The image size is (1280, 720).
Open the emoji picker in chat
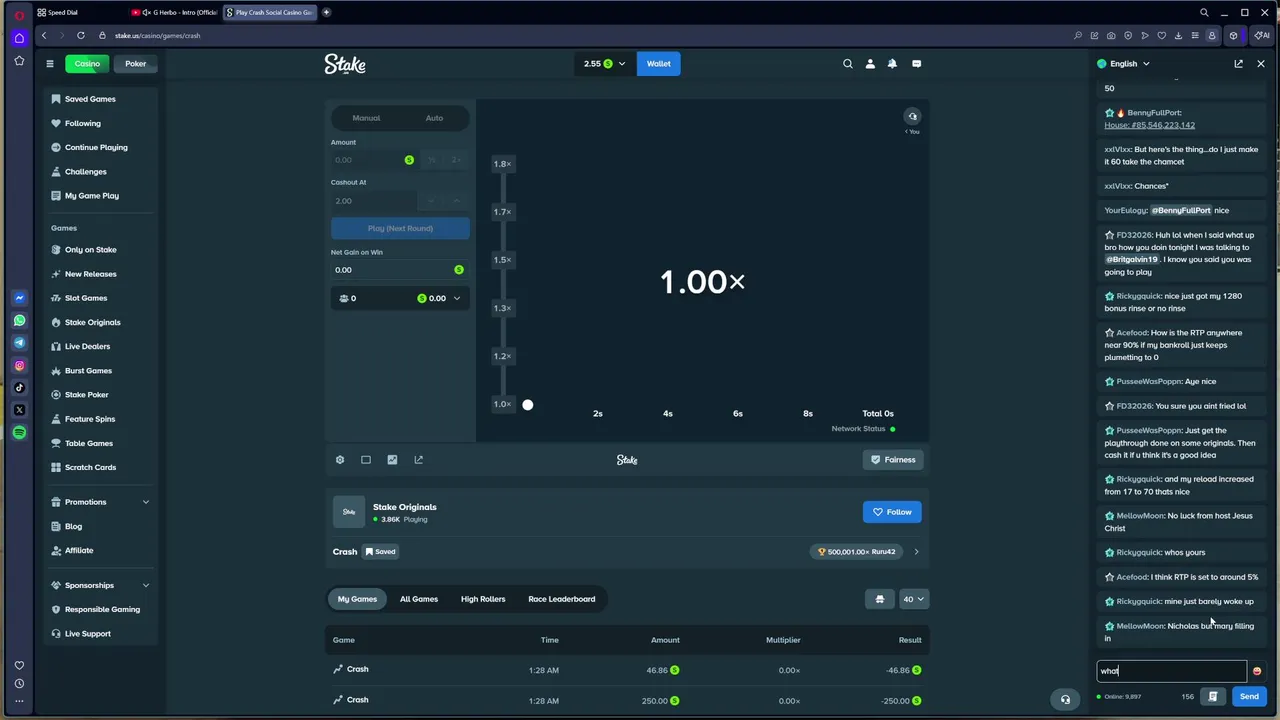(1257, 671)
